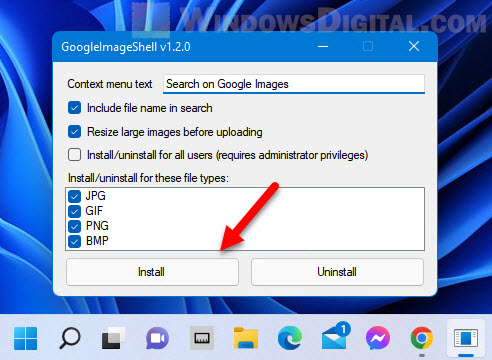Screen dimensions: 492x360
Task: Uncheck the GIF file type
Action: (x=74, y=211)
